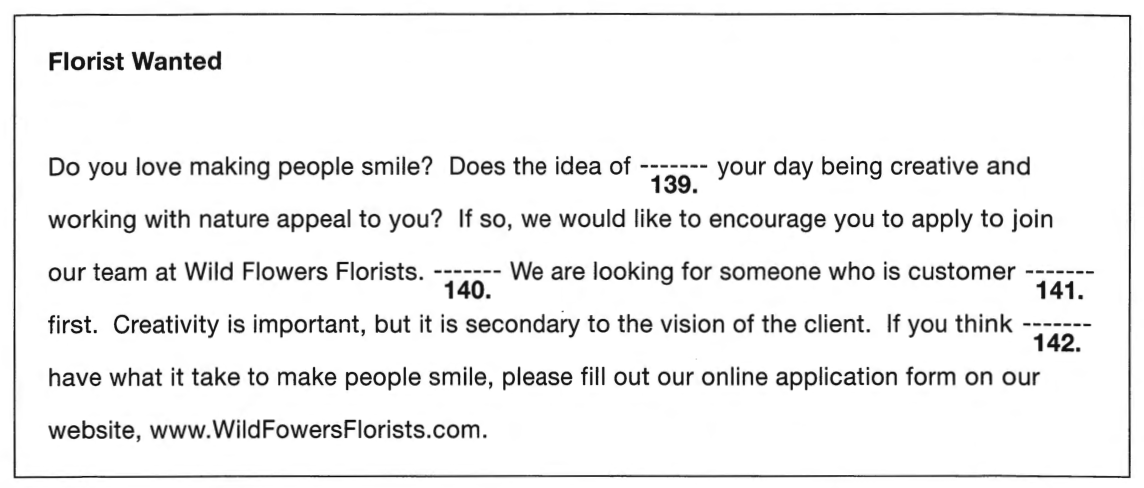Screen dimensions: 1144x488
Task: Click the number label '139.'
Action: click(674, 185)
